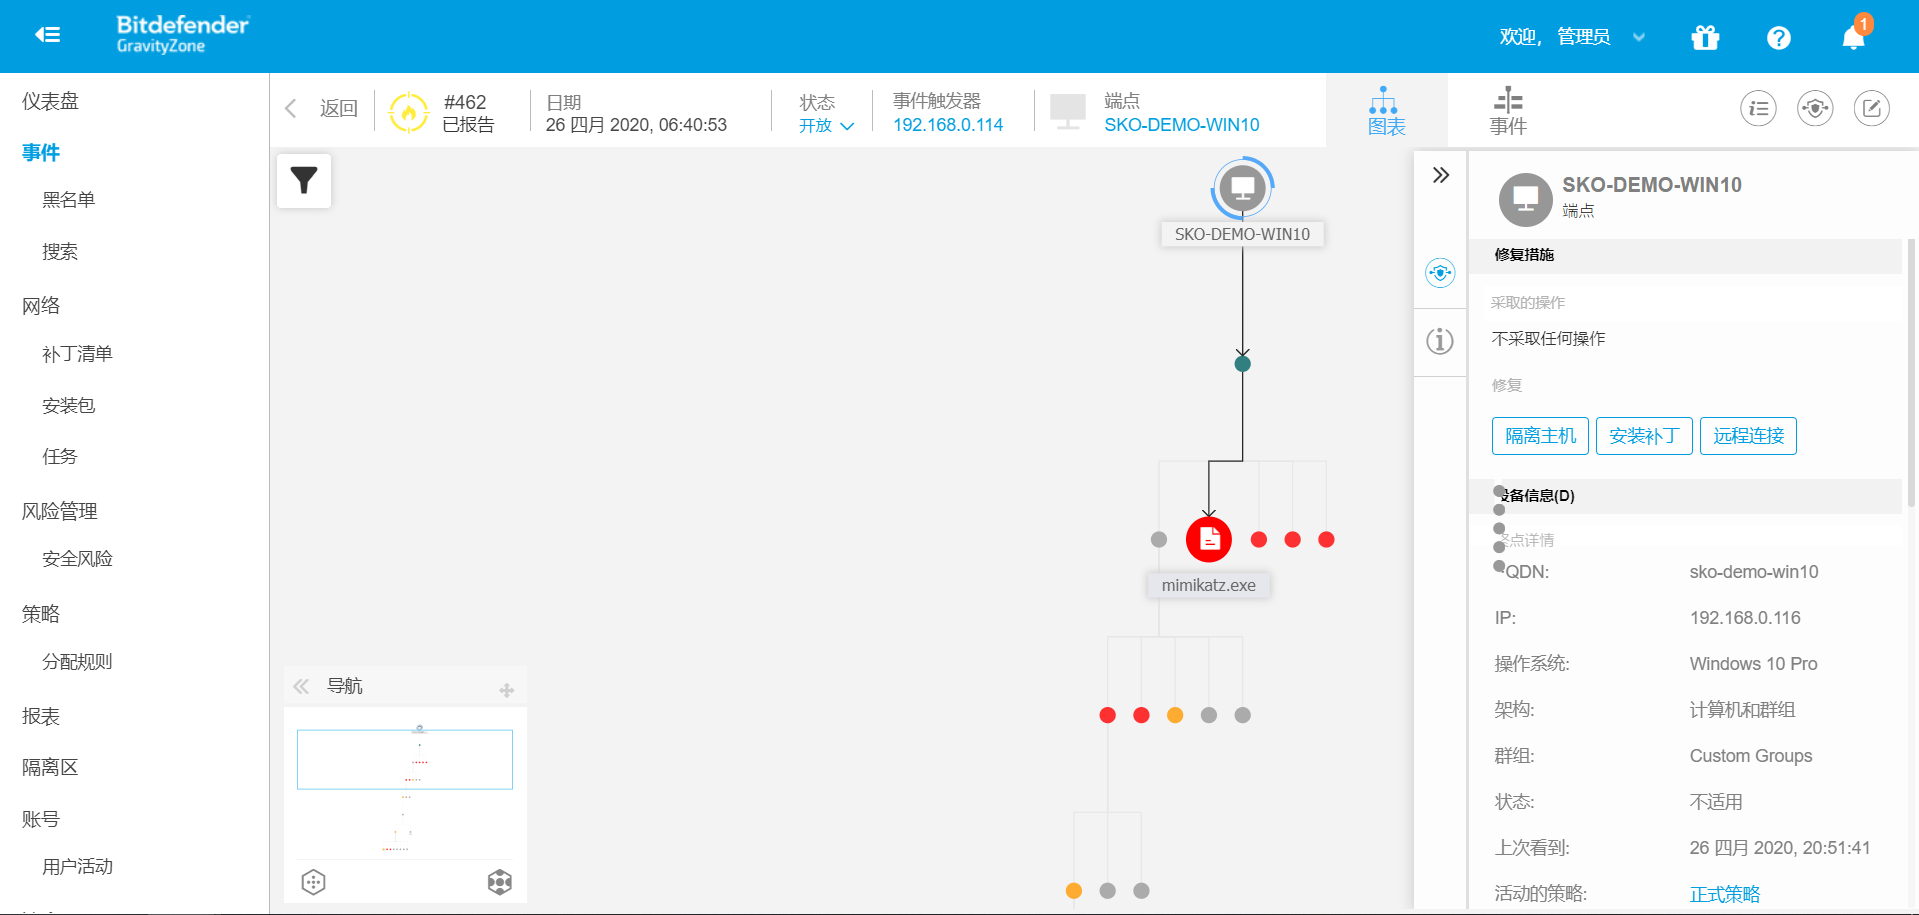Viewport: 1919px width, 915px height.
Task: Click the IP value 192.168.0.116
Action: [x=1745, y=618]
